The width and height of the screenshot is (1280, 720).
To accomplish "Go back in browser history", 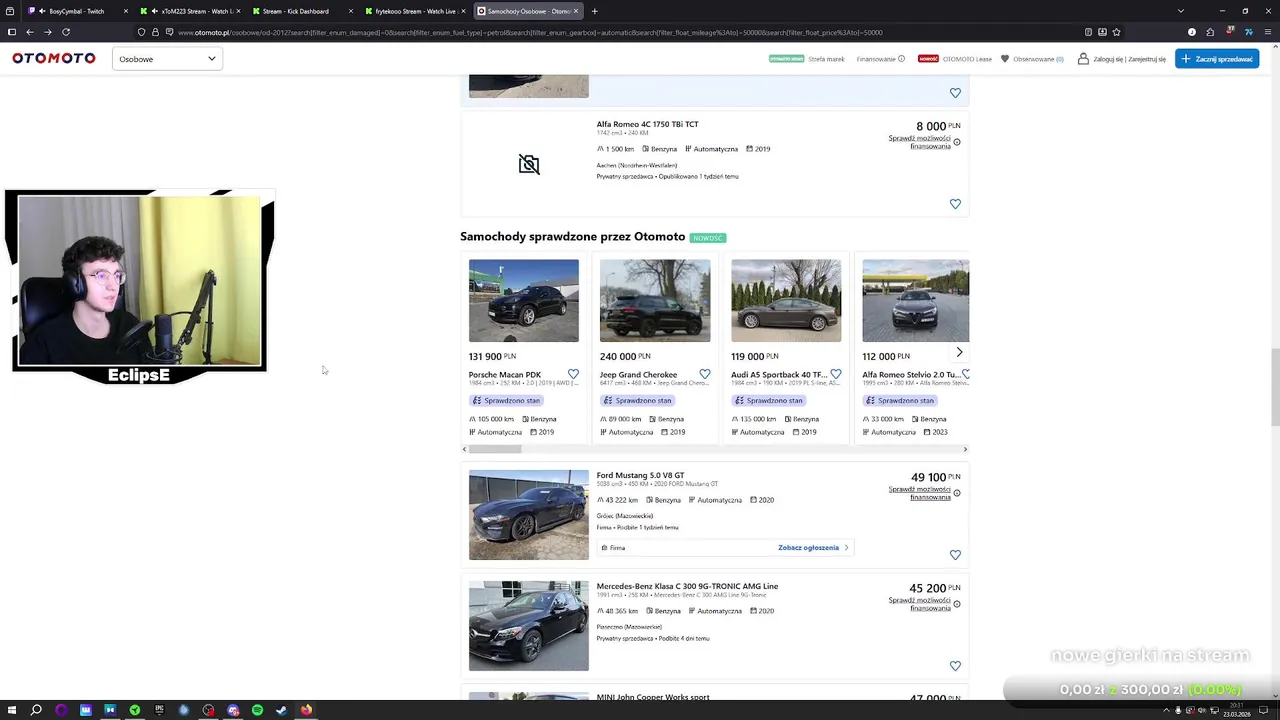I will 29,32.
